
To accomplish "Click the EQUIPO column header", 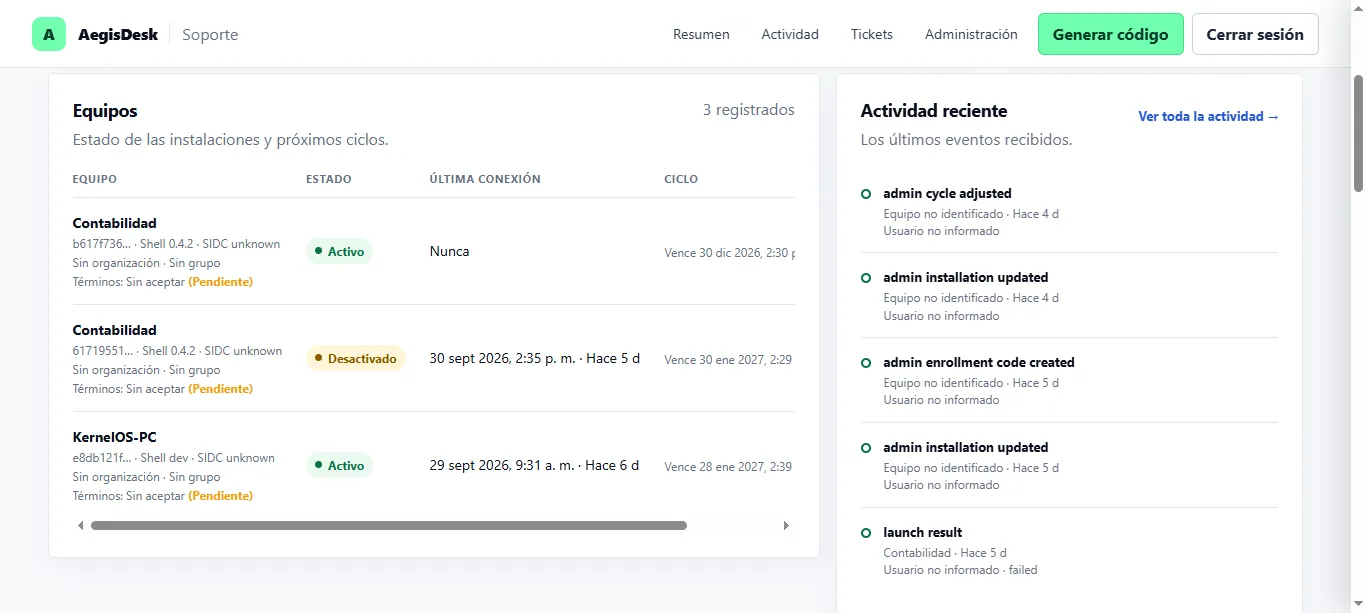I will click(95, 179).
